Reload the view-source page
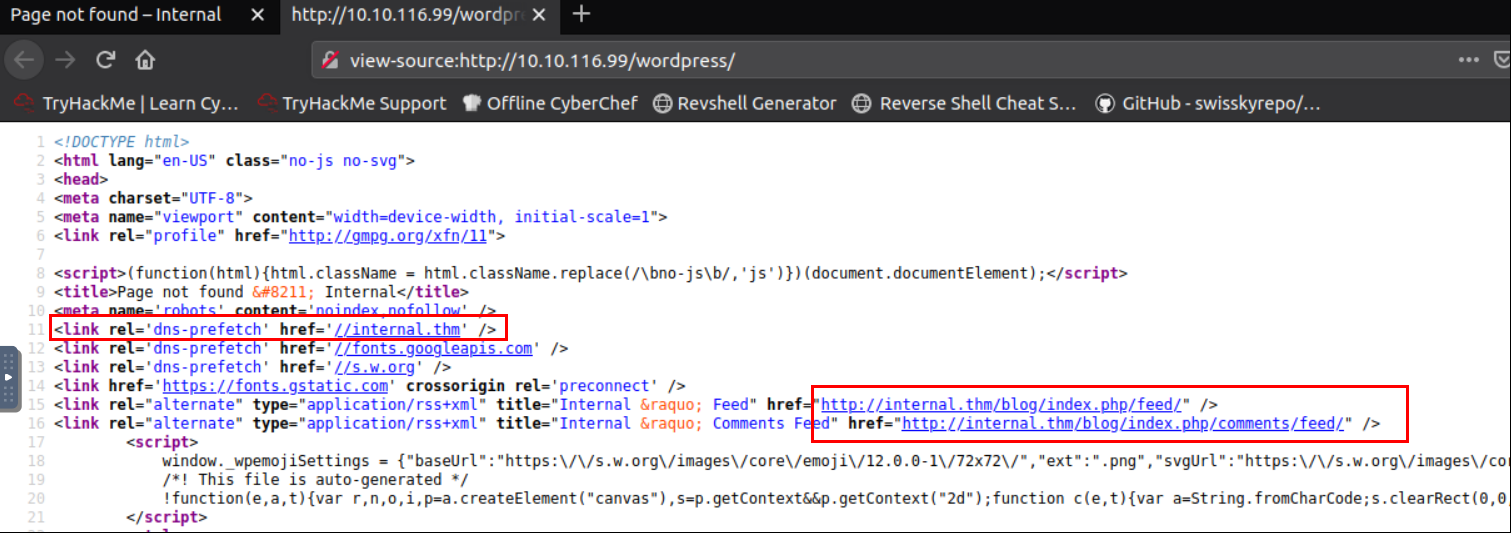Viewport: 1511px width, 533px height. [x=106, y=60]
